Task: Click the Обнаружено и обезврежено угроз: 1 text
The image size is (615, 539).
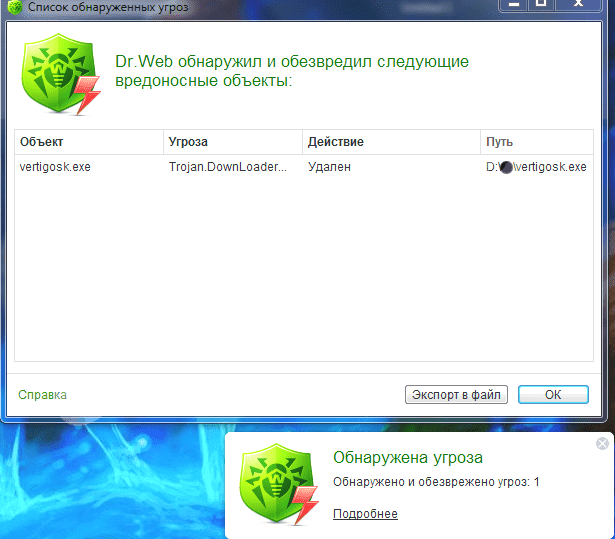Action: [436, 482]
